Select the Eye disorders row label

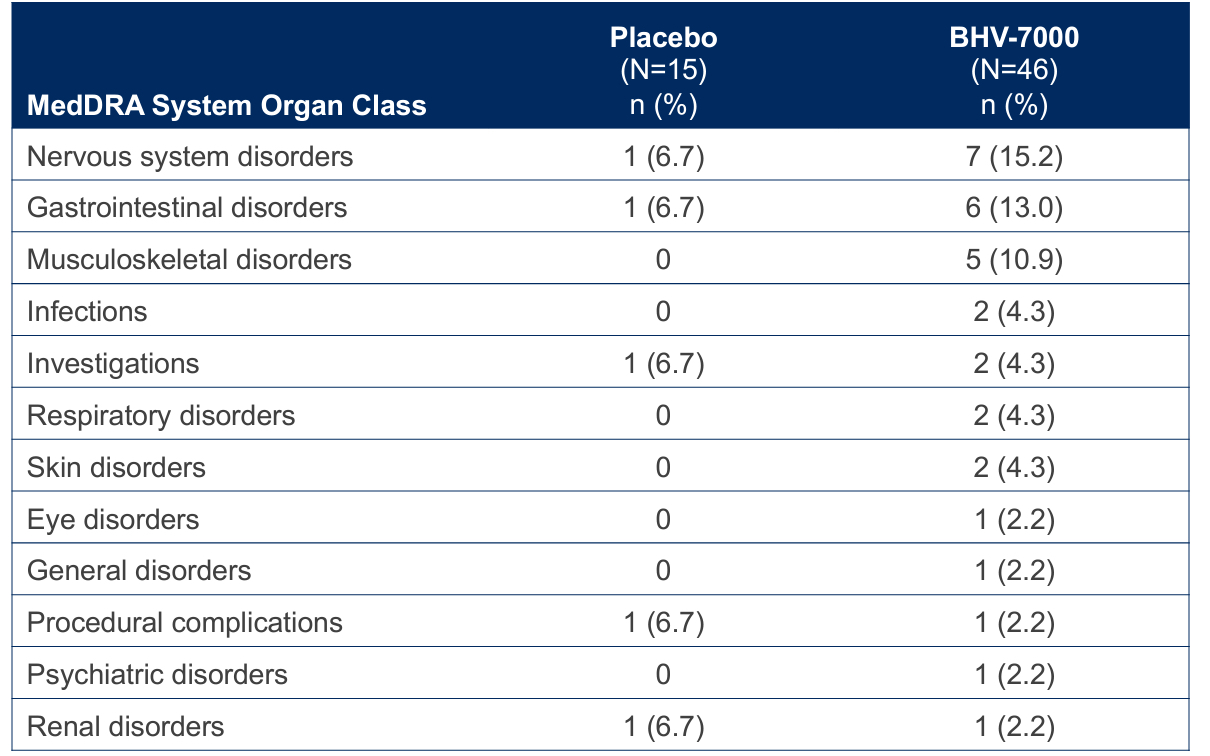tap(113, 519)
